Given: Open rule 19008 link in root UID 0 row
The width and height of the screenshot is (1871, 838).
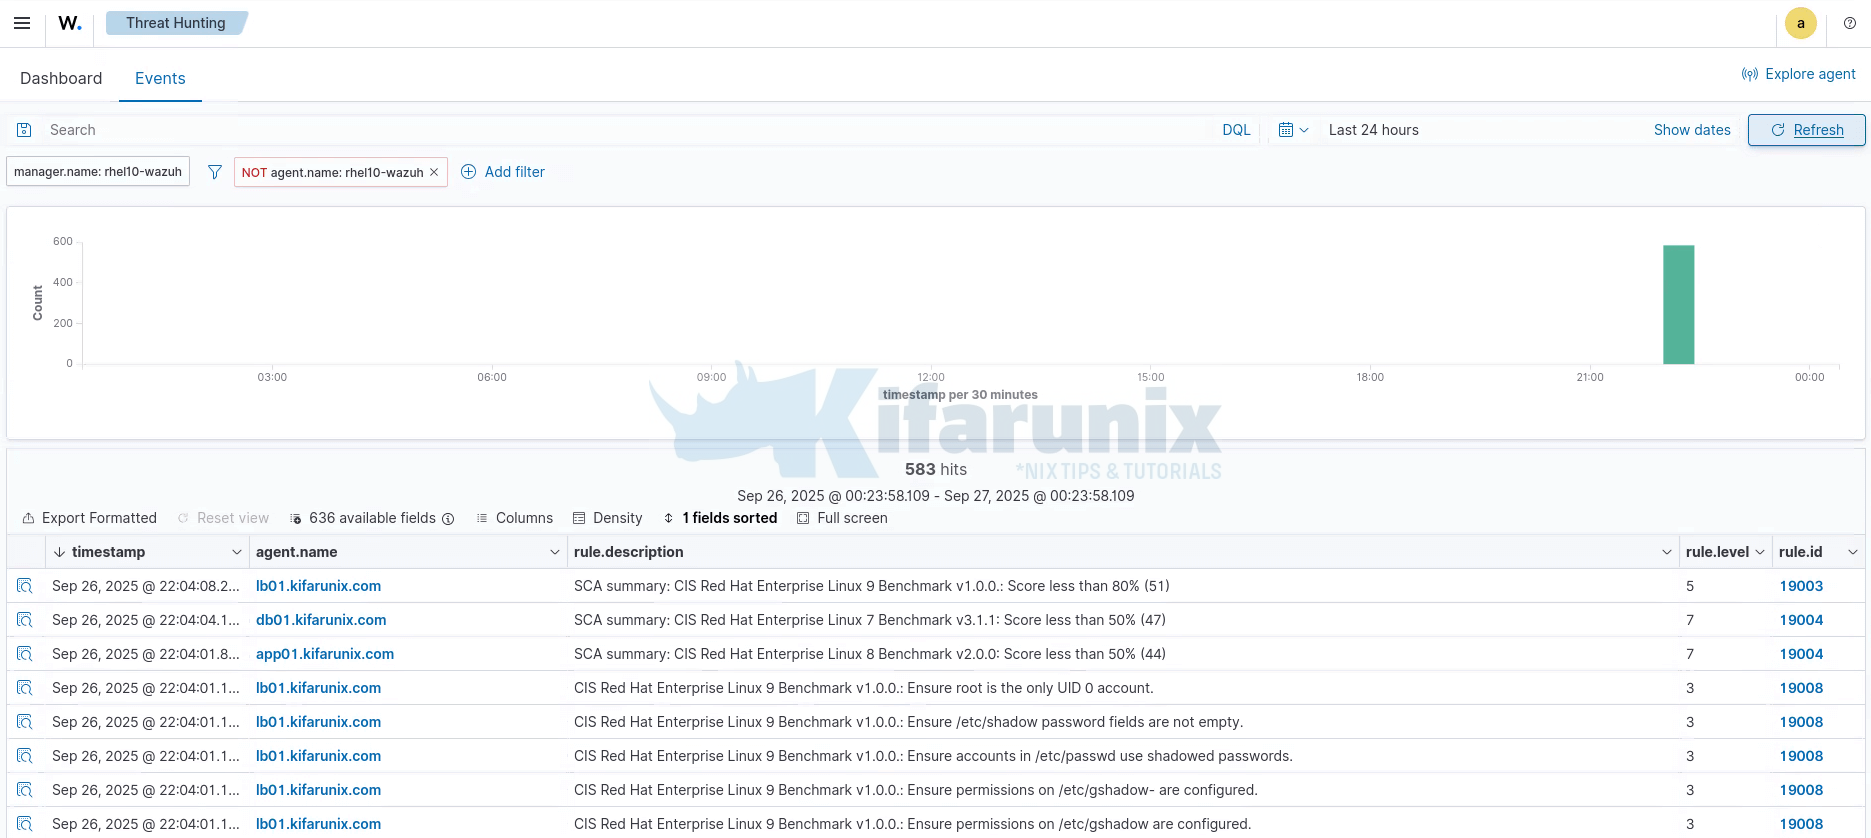Looking at the screenshot, I should click(x=1801, y=688).
